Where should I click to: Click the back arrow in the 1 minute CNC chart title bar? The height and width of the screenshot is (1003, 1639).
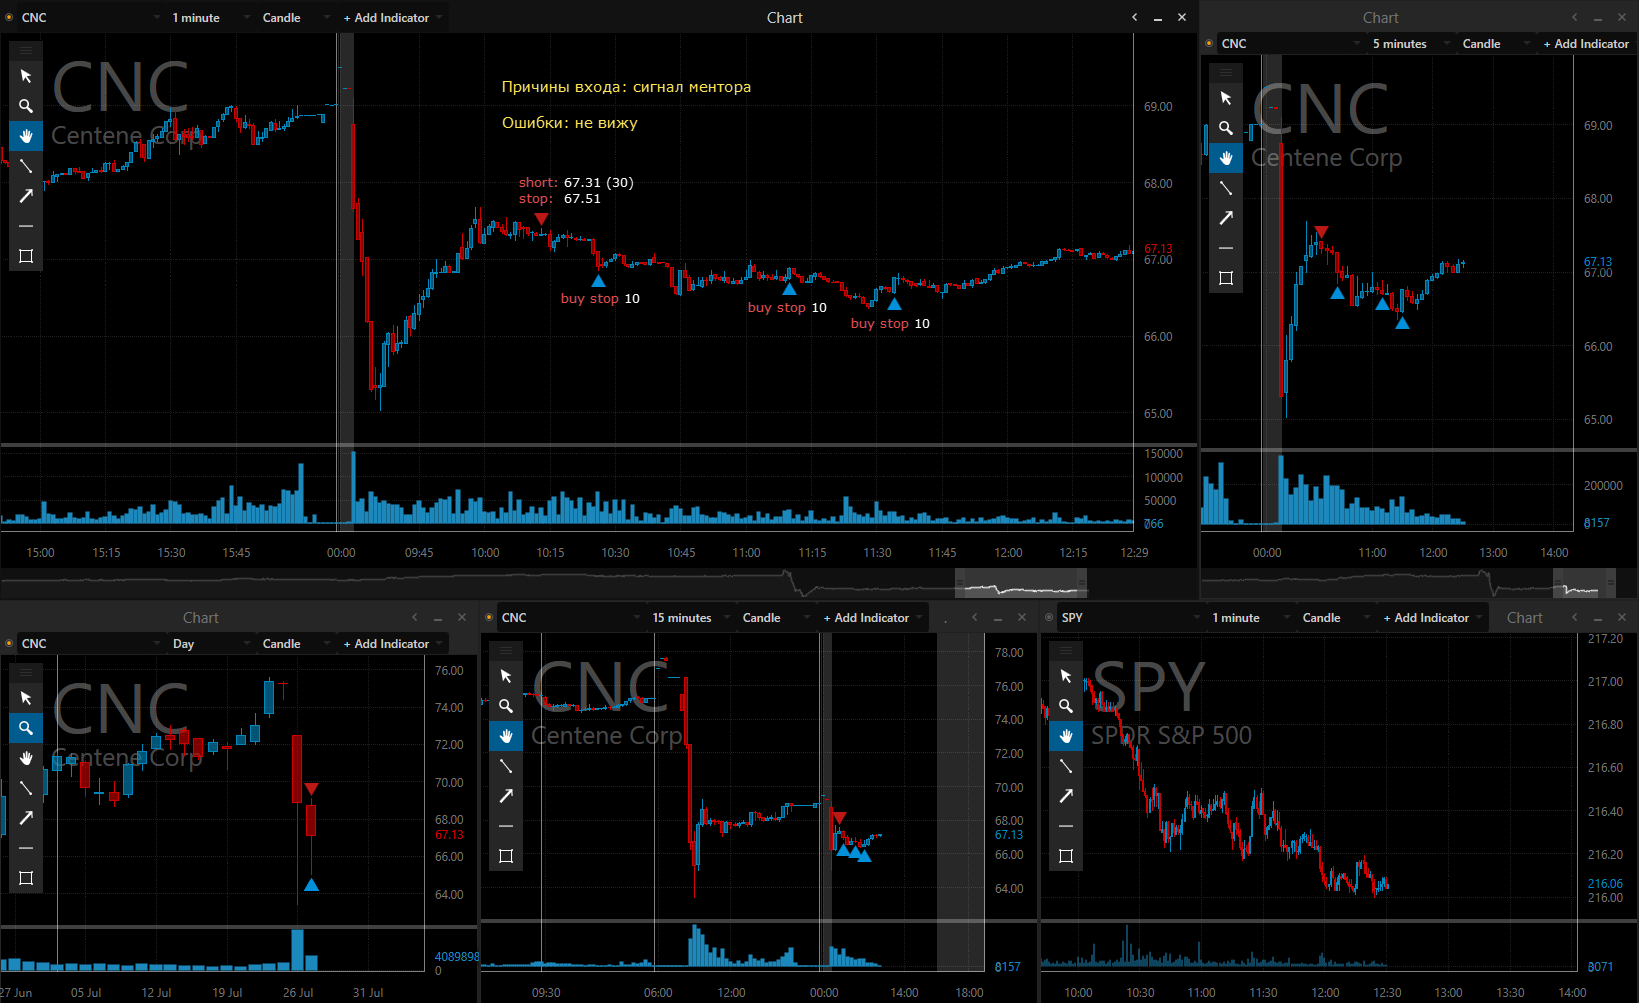[x=1134, y=17]
